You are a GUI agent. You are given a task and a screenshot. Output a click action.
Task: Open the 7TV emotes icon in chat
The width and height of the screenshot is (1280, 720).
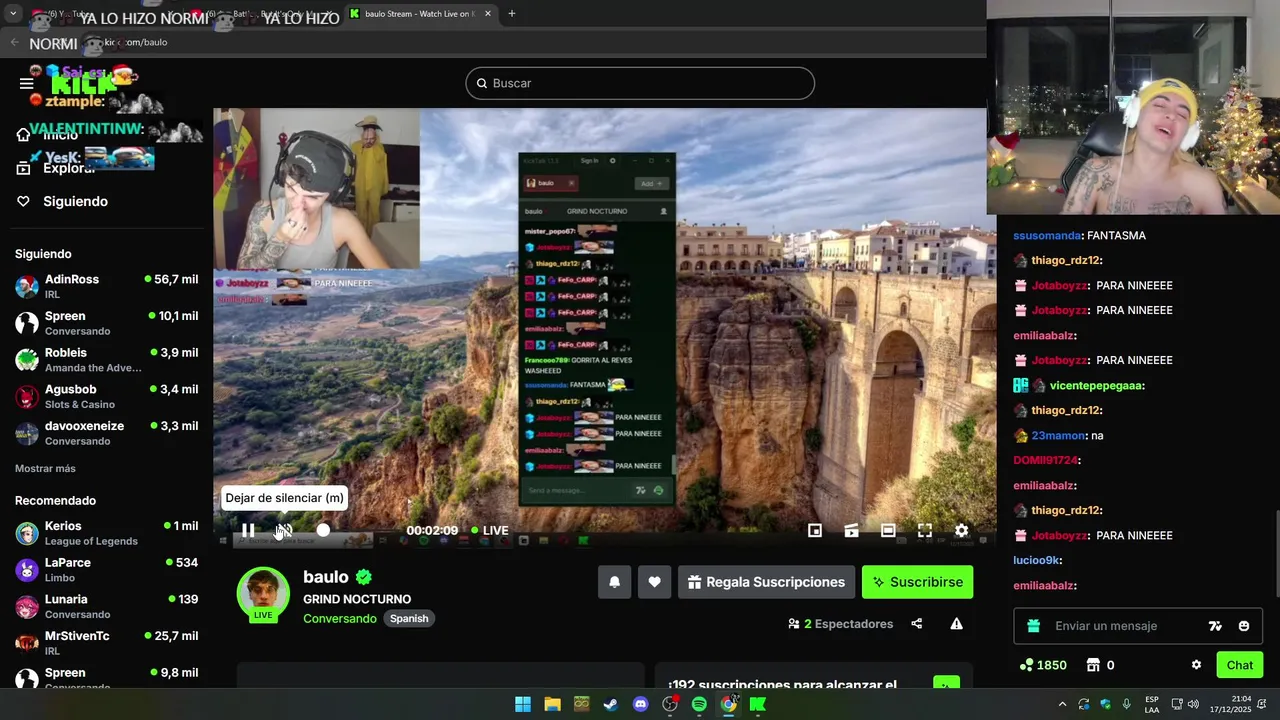point(1215,626)
